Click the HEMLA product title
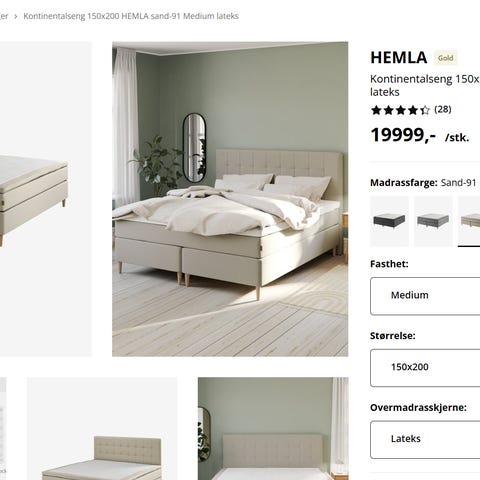This screenshot has width=480, height=480. pyautogui.click(x=399, y=58)
